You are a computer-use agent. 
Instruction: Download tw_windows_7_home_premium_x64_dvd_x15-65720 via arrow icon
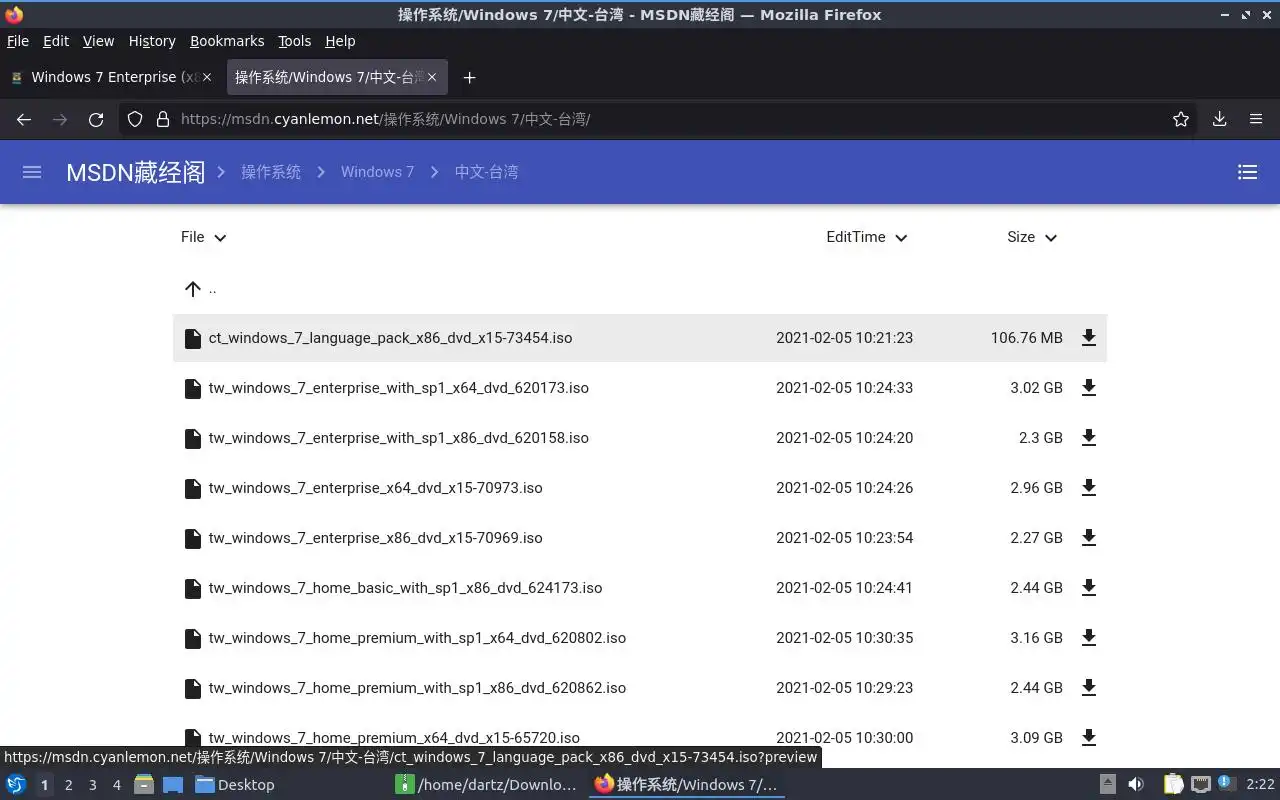coord(1089,738)
